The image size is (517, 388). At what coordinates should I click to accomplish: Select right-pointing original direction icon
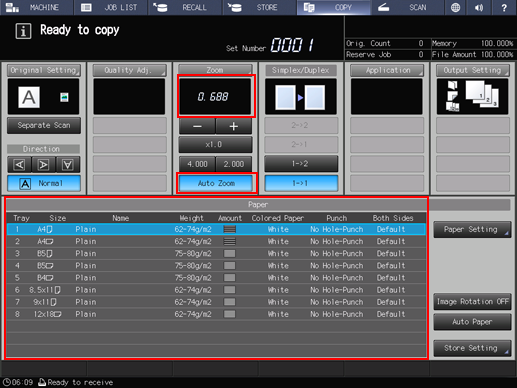pos(44,165)
